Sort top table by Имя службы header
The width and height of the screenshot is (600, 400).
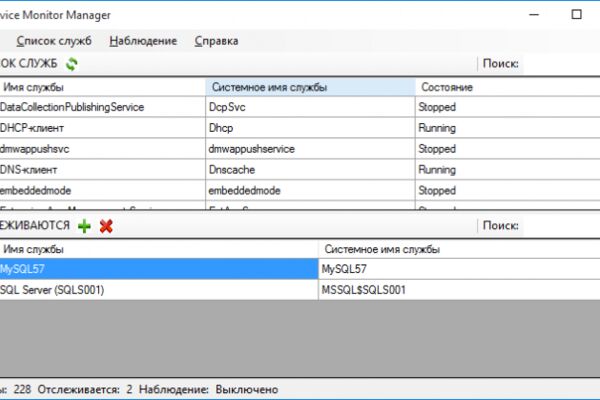click(103, 87)
